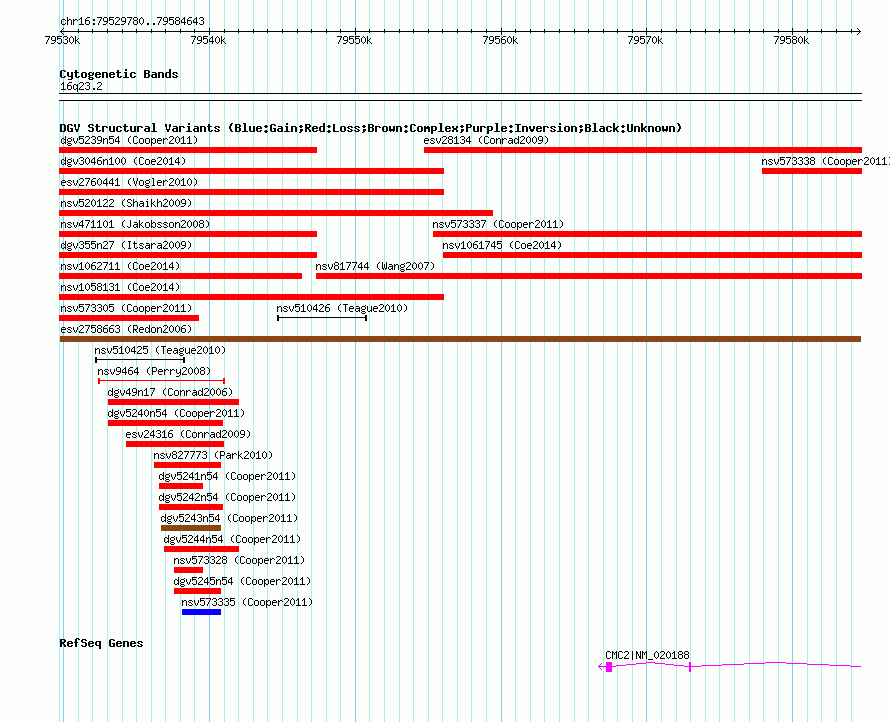Click the dgv5239n54 (Cooper2011) variant label
The image size is (890, 722).
coord(129,140)
